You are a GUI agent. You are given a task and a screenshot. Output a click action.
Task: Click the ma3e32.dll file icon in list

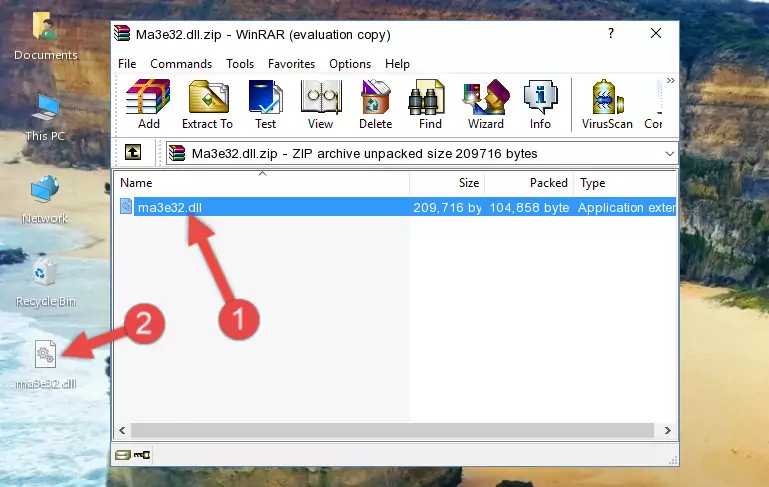126,206
